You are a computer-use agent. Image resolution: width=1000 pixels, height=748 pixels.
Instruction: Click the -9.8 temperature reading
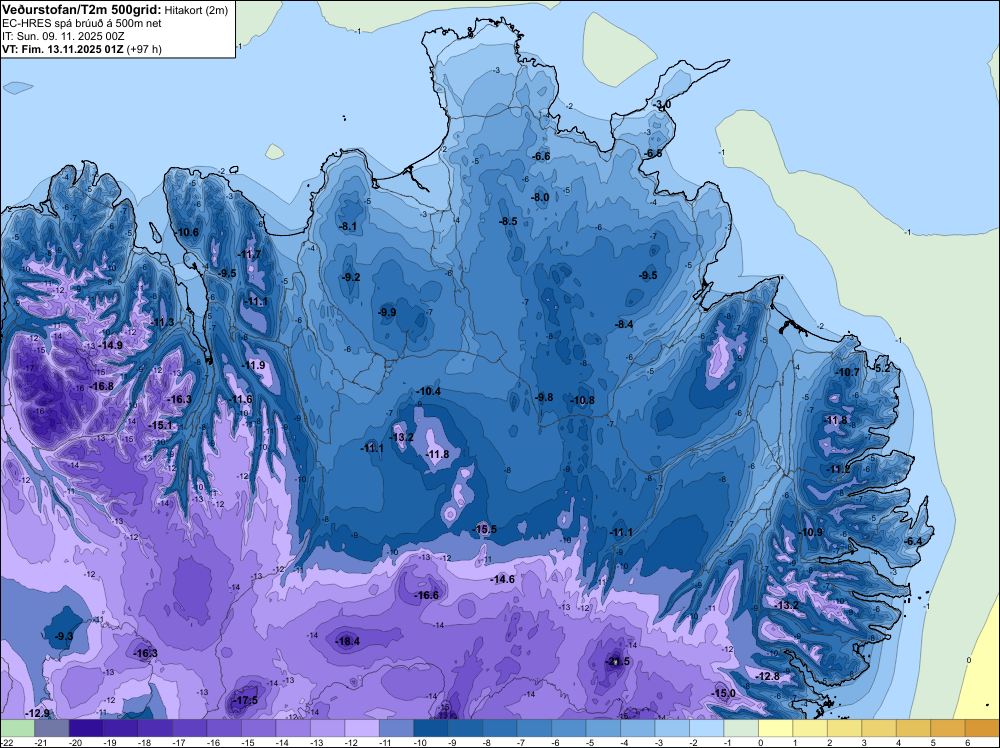pyautogui.click(x=543, y=397)
